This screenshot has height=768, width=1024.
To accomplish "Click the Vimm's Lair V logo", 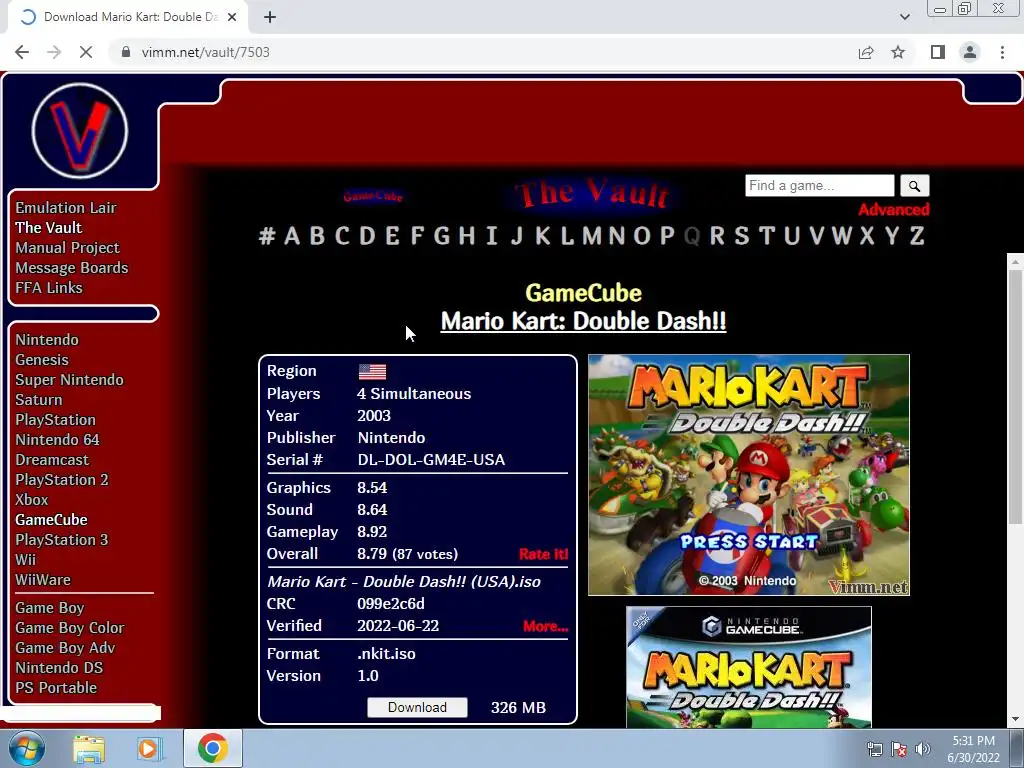I will tap(80, 131).
